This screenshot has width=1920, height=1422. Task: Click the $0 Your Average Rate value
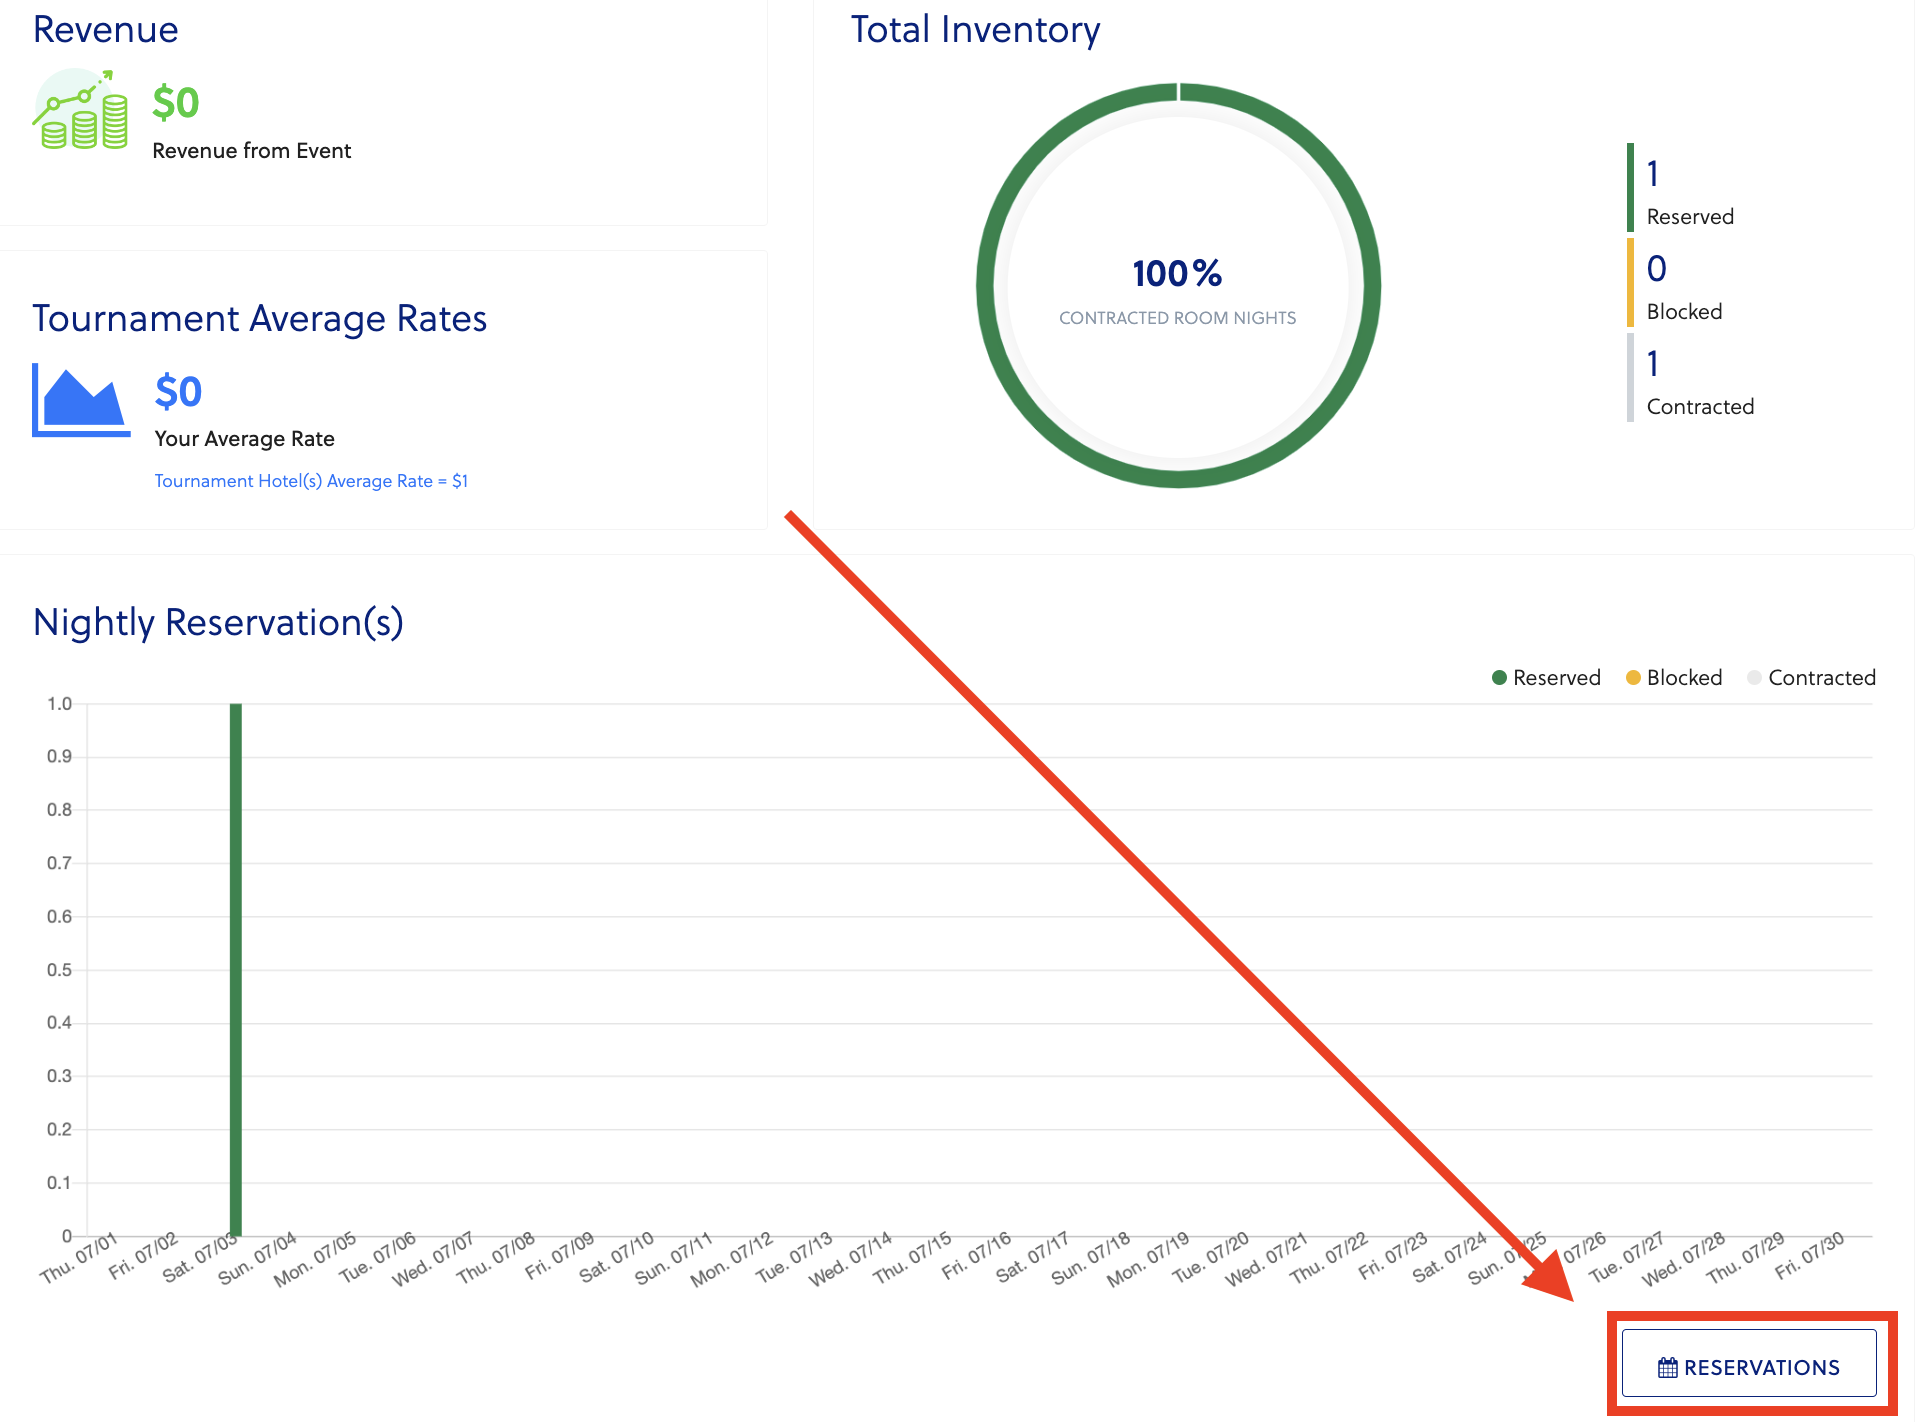(178, 392)
